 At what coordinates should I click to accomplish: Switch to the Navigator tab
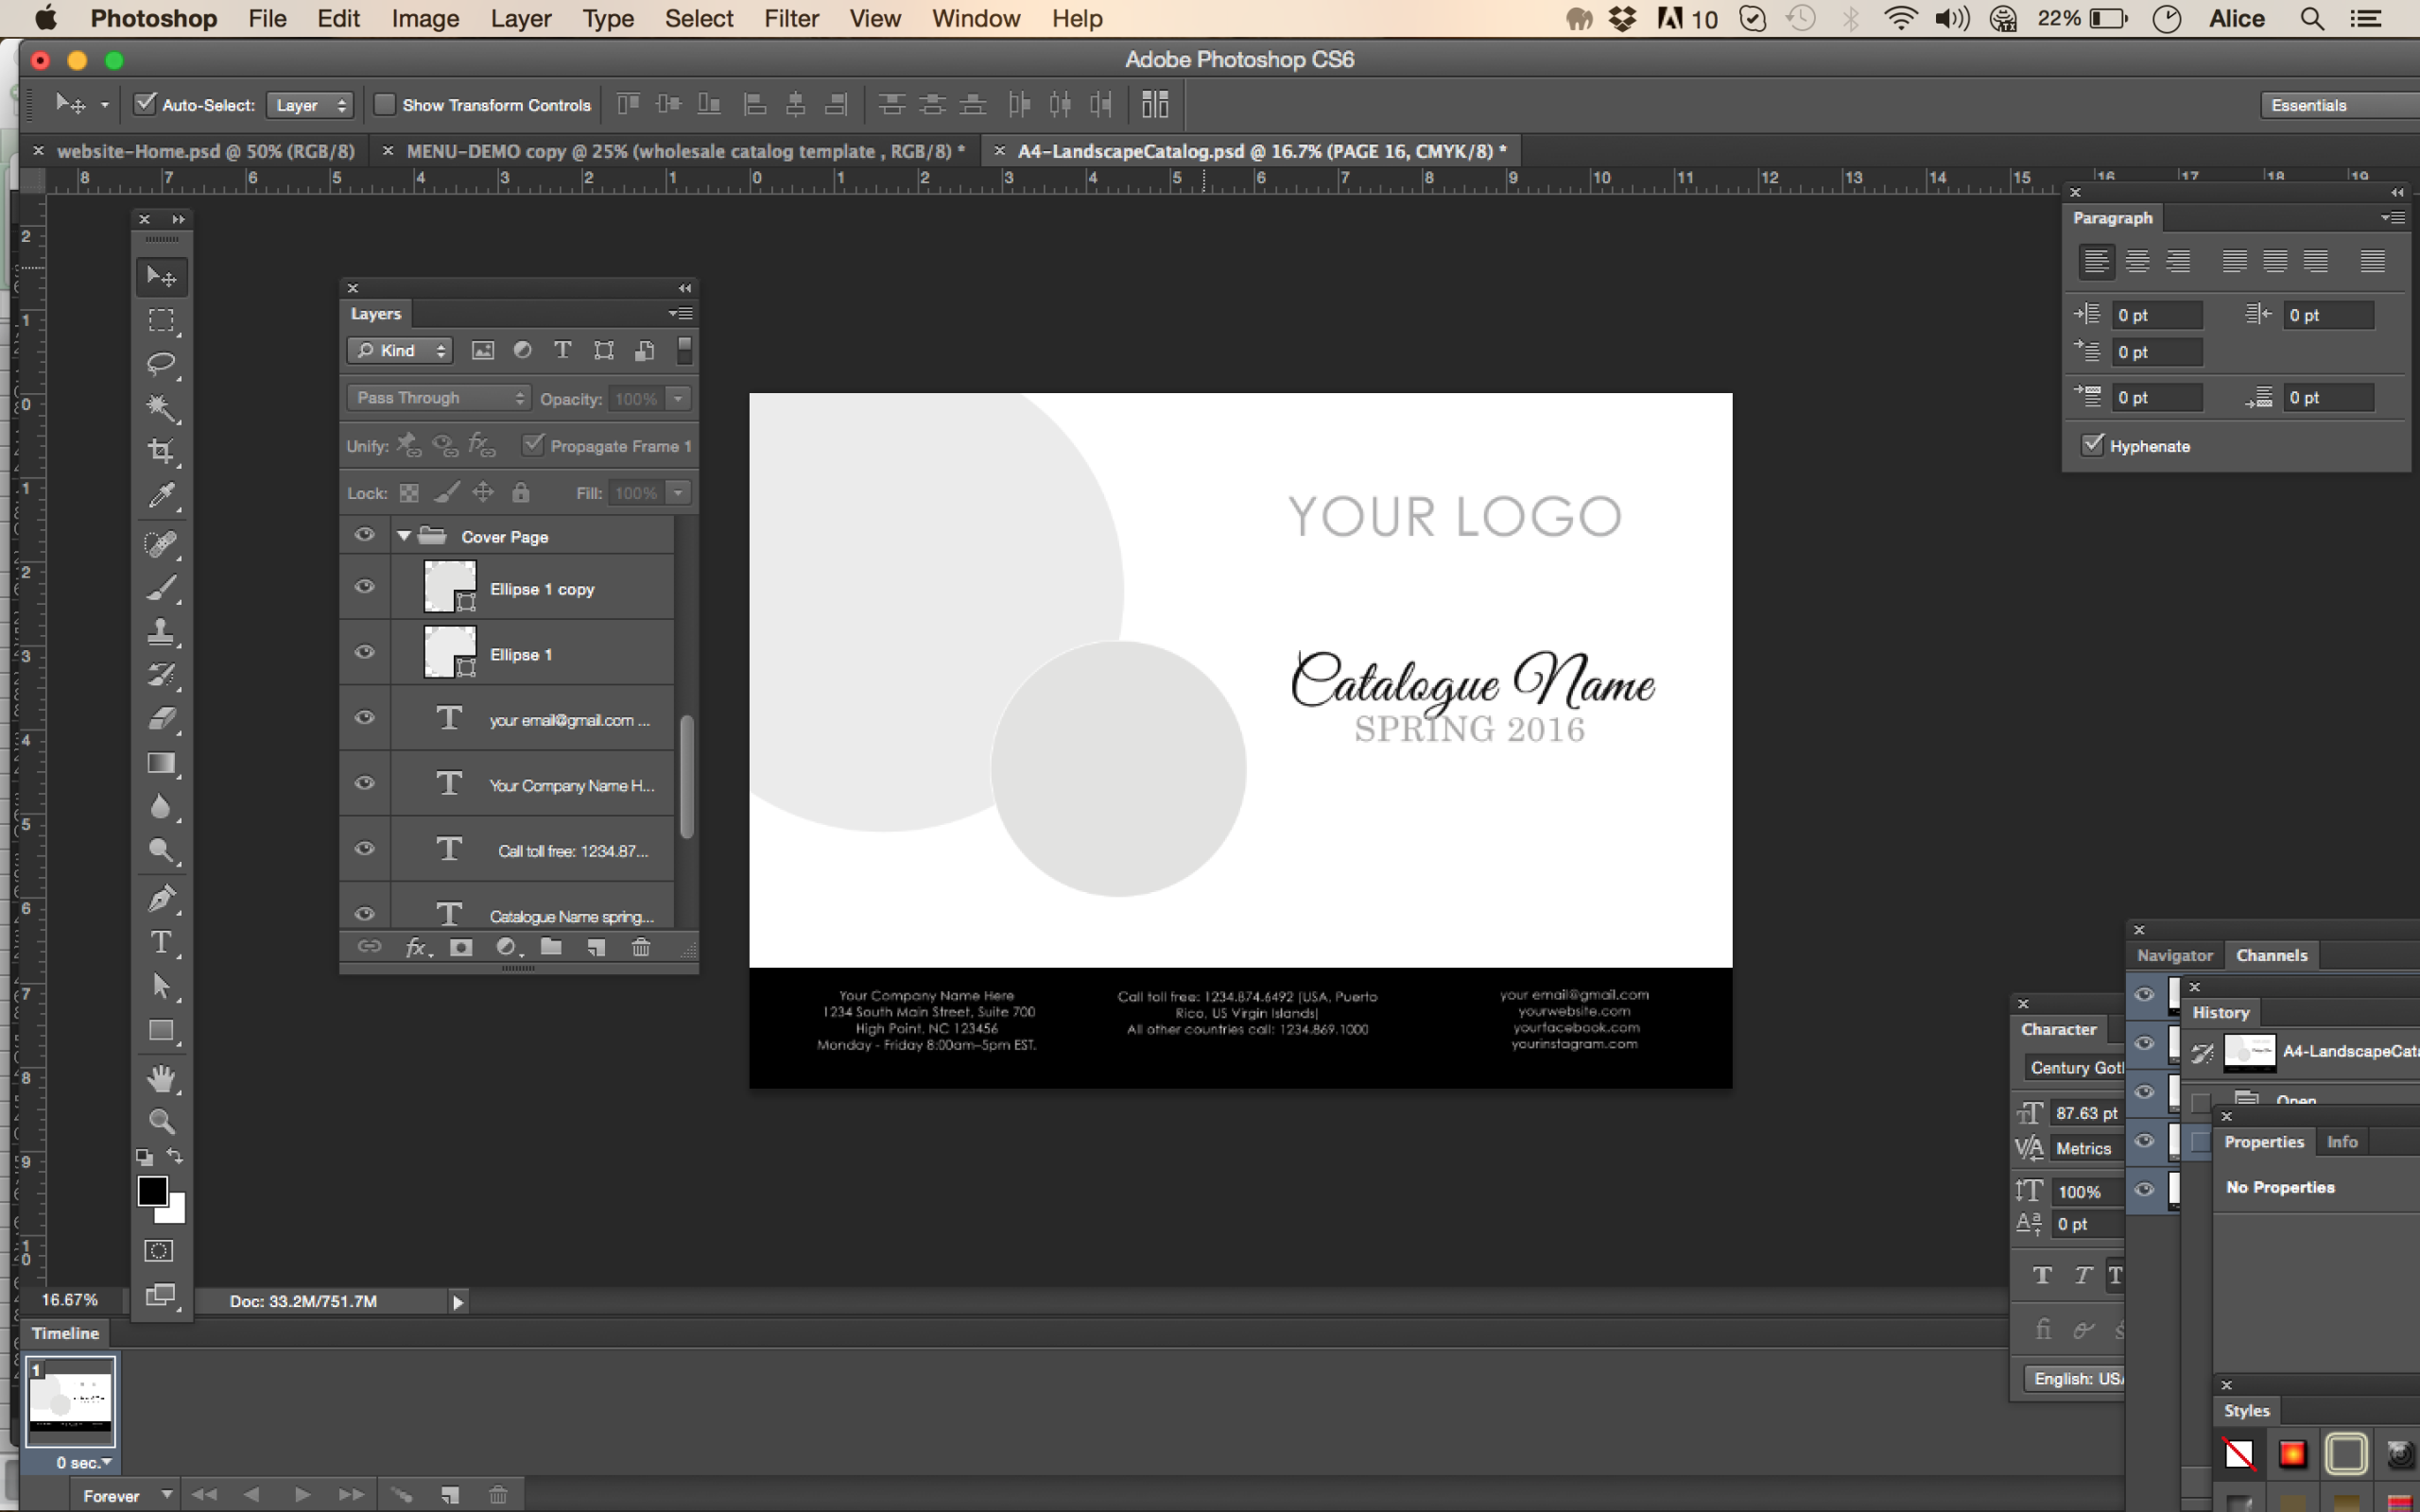click(2174, 955)
